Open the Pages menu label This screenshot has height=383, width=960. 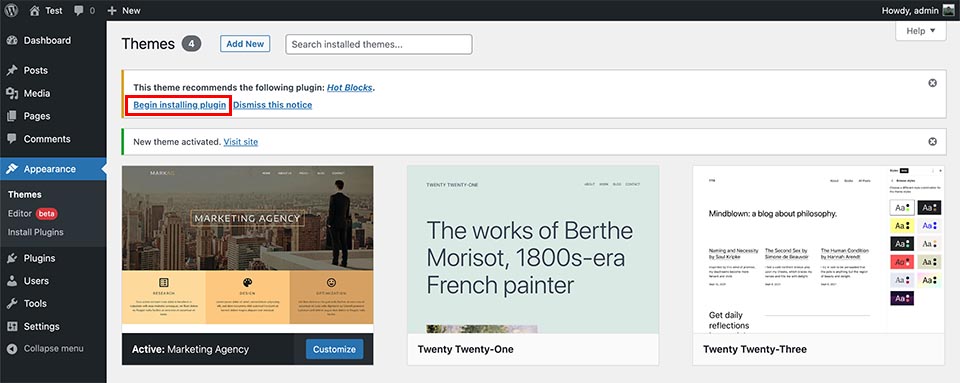point(37,116)
